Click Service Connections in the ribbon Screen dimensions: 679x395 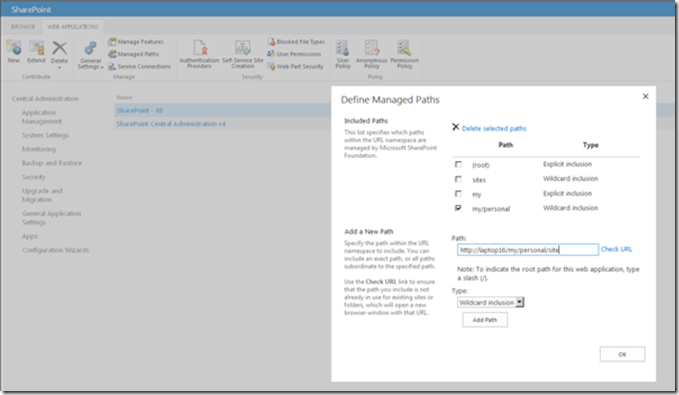139,66
